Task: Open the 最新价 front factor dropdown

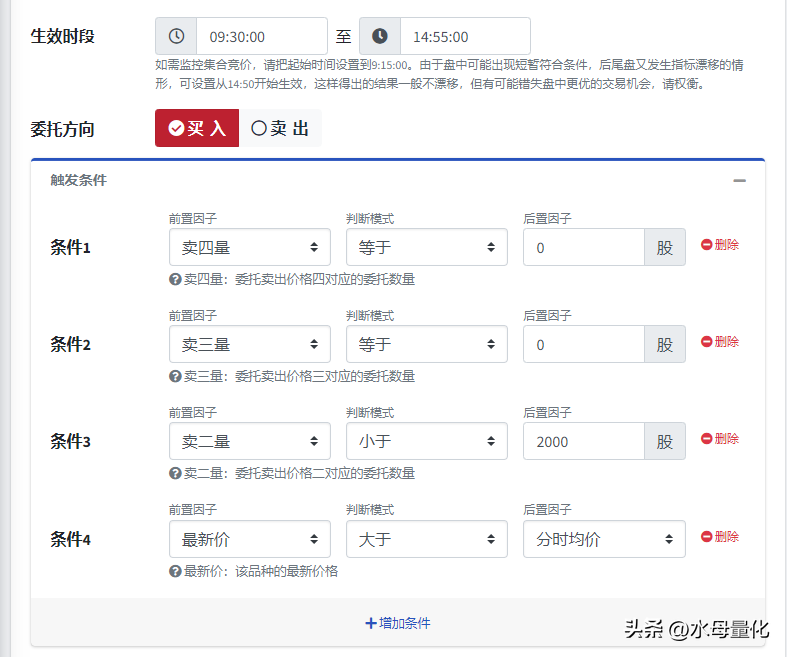Action: [x=249, y=539]
